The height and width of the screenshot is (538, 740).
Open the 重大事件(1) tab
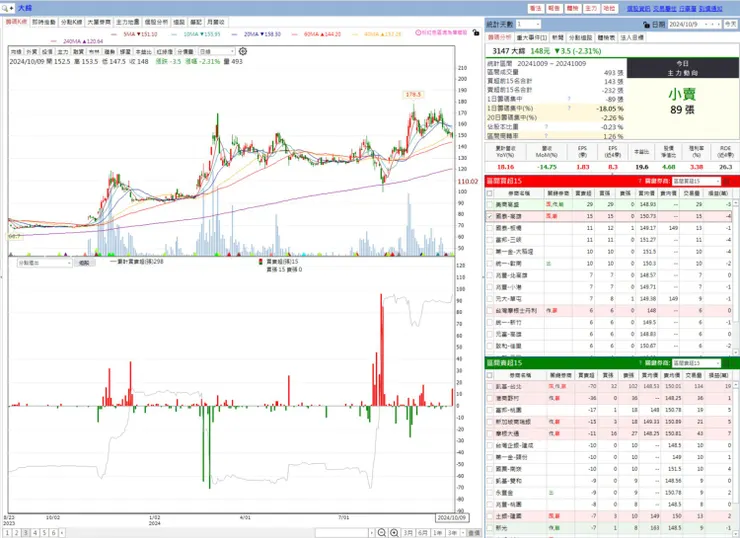[x=531, y=37]
